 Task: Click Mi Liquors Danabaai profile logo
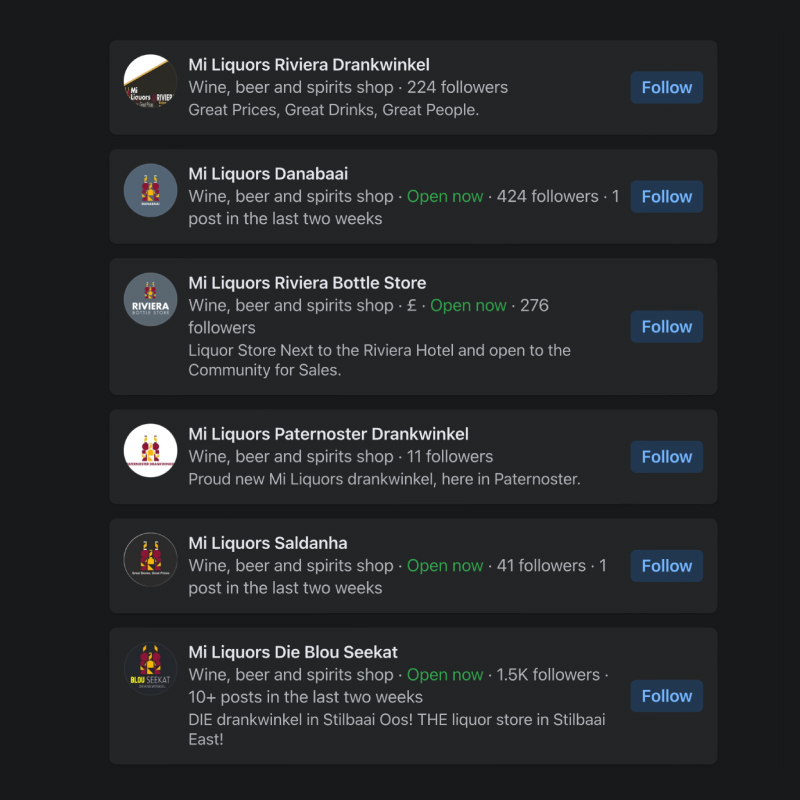pos(150,191)
